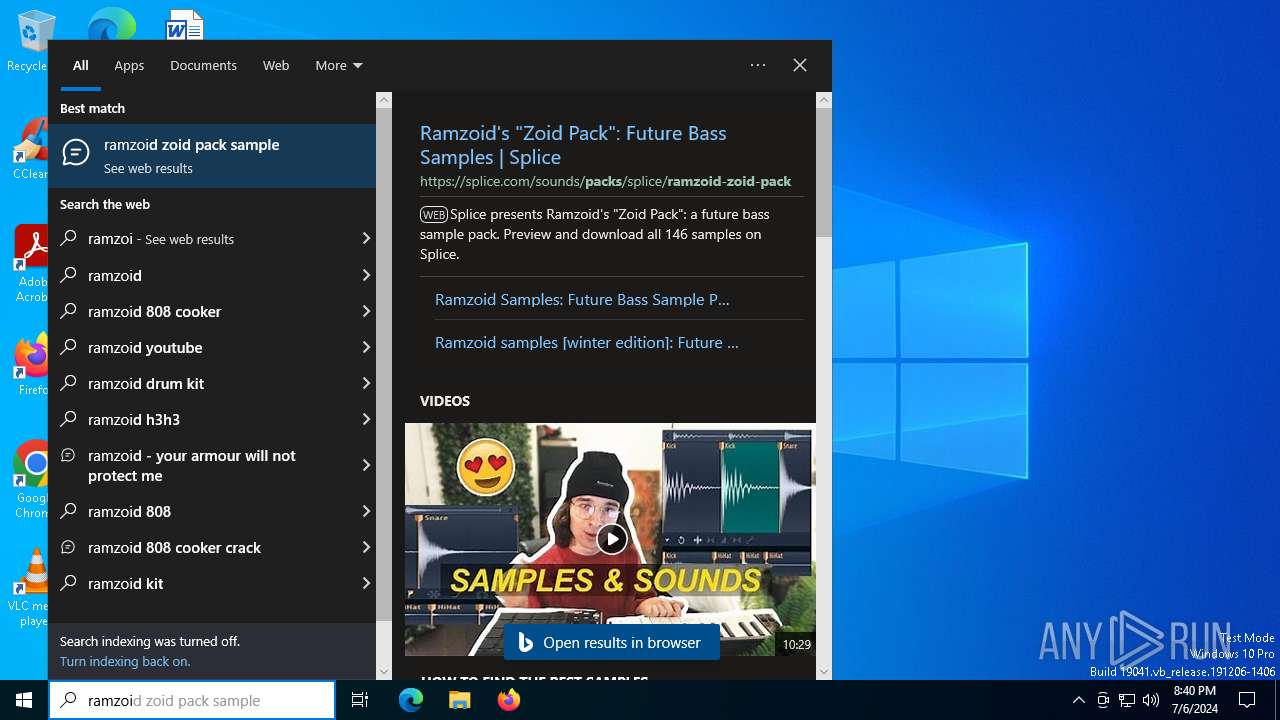Open the Microsoft Edge desktop shortcut
The height and width of the screenshot is (720, 1280).
[x=111, y=24]
